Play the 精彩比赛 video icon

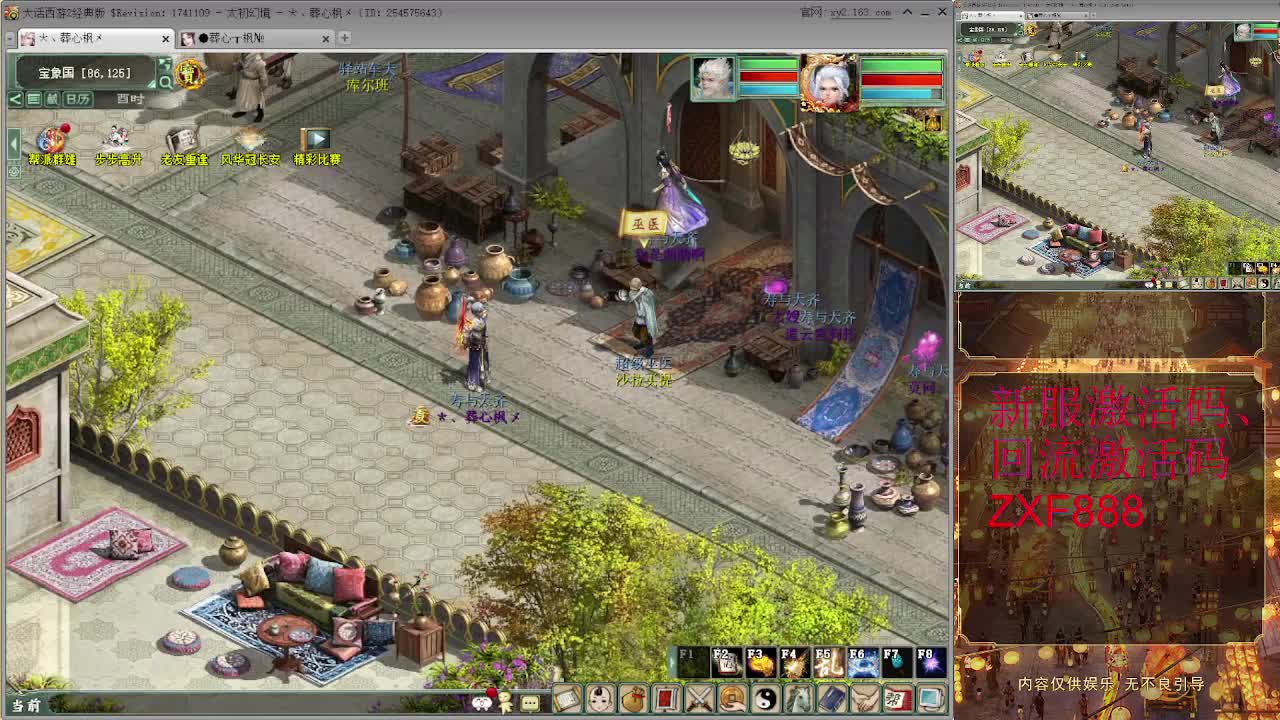316,145
